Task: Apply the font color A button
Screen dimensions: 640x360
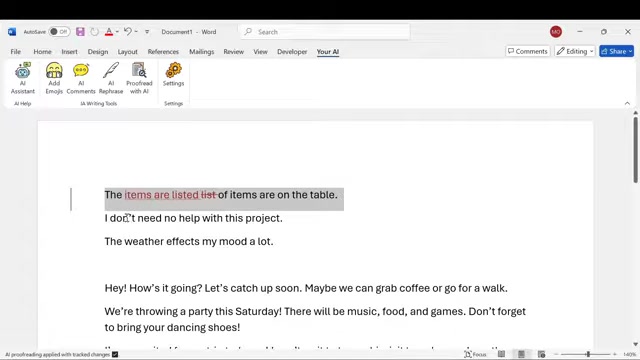Action: (x=109, y=32)
